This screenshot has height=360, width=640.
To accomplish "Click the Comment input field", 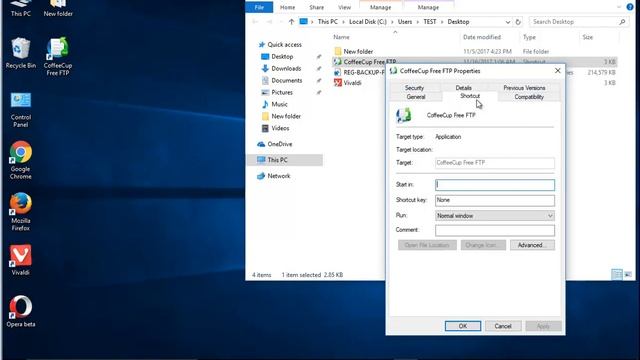I will [495, 230].
